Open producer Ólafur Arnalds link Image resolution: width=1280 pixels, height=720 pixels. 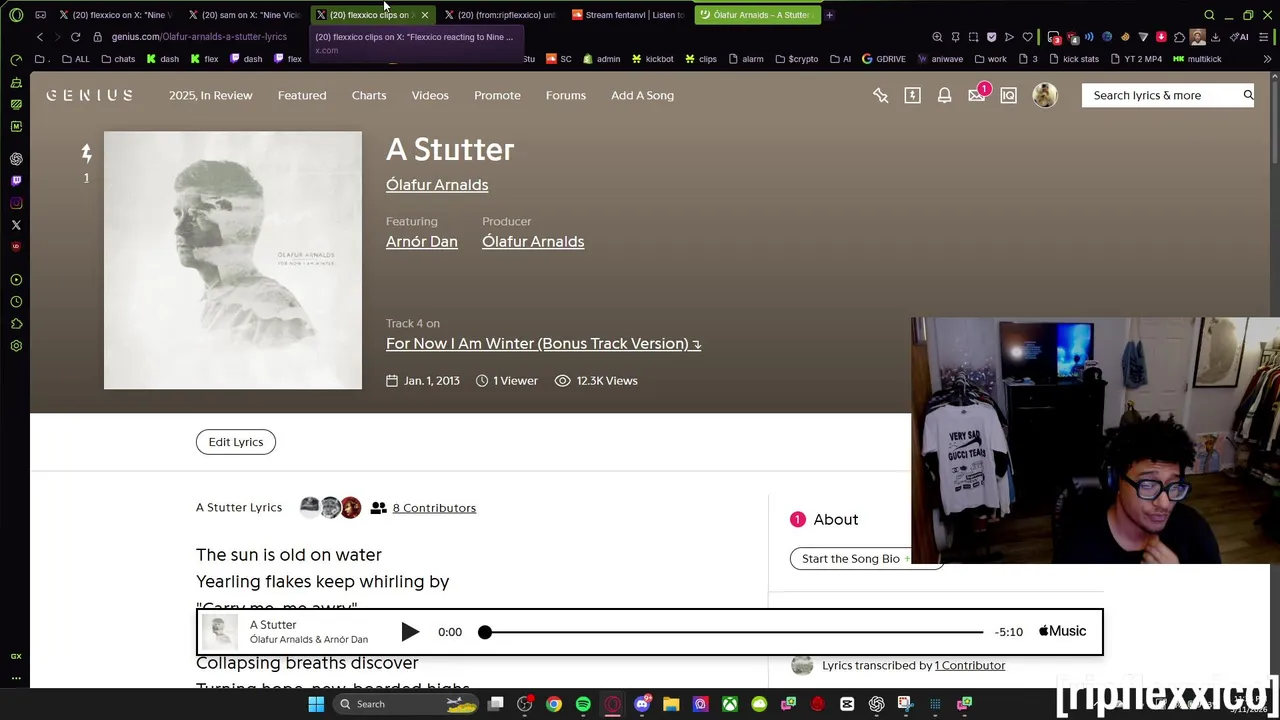[x=533, y=242]
